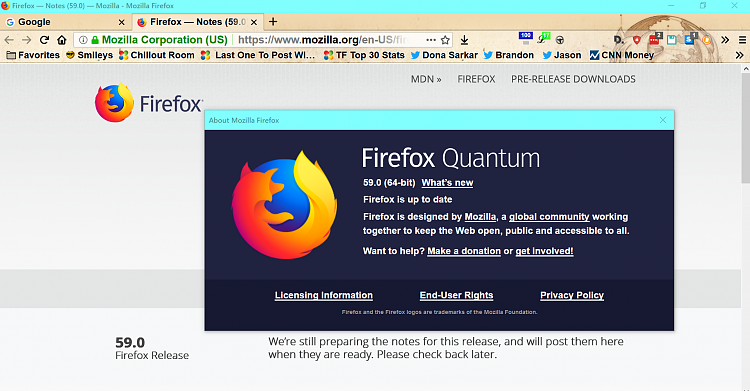
Task: Open Privacy Policy link
Action: click(572, 295)
